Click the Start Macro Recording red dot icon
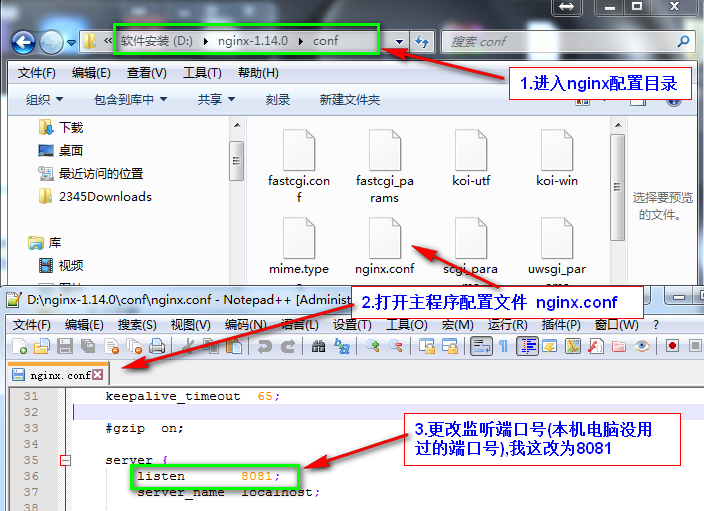704x511 pixels. point(672,346)
